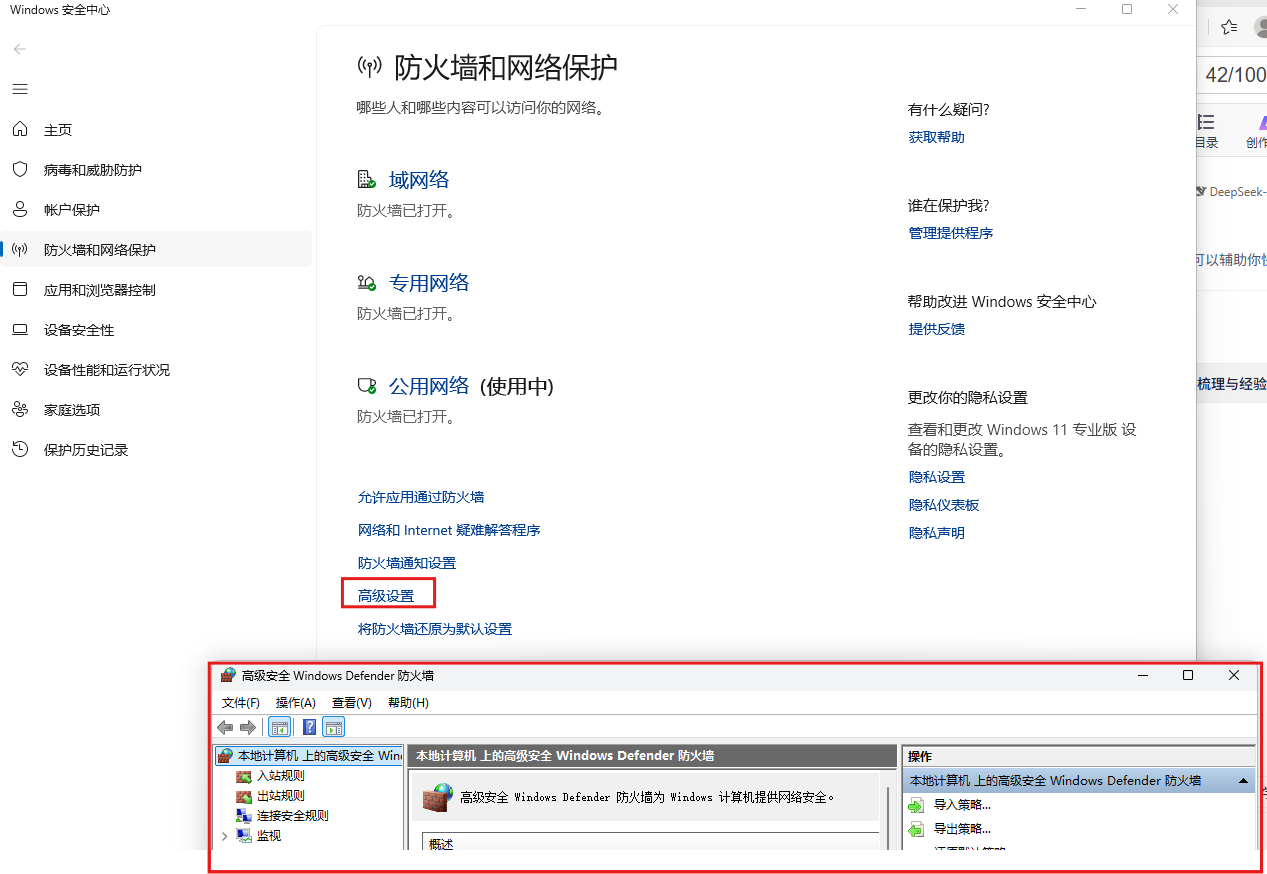Click 允许应用通过防火墙 link
This screenshot has width=1267, height=874.
pos(421,497)
